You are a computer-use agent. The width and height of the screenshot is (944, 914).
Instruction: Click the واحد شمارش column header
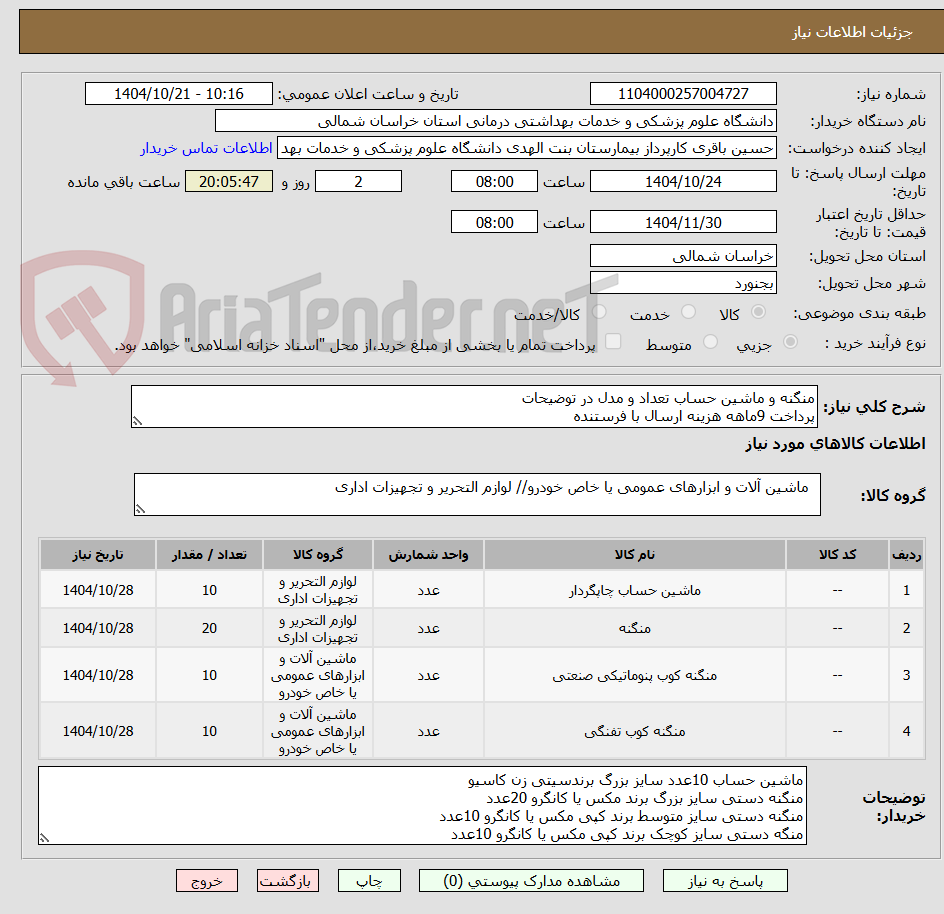click(429, 555)
